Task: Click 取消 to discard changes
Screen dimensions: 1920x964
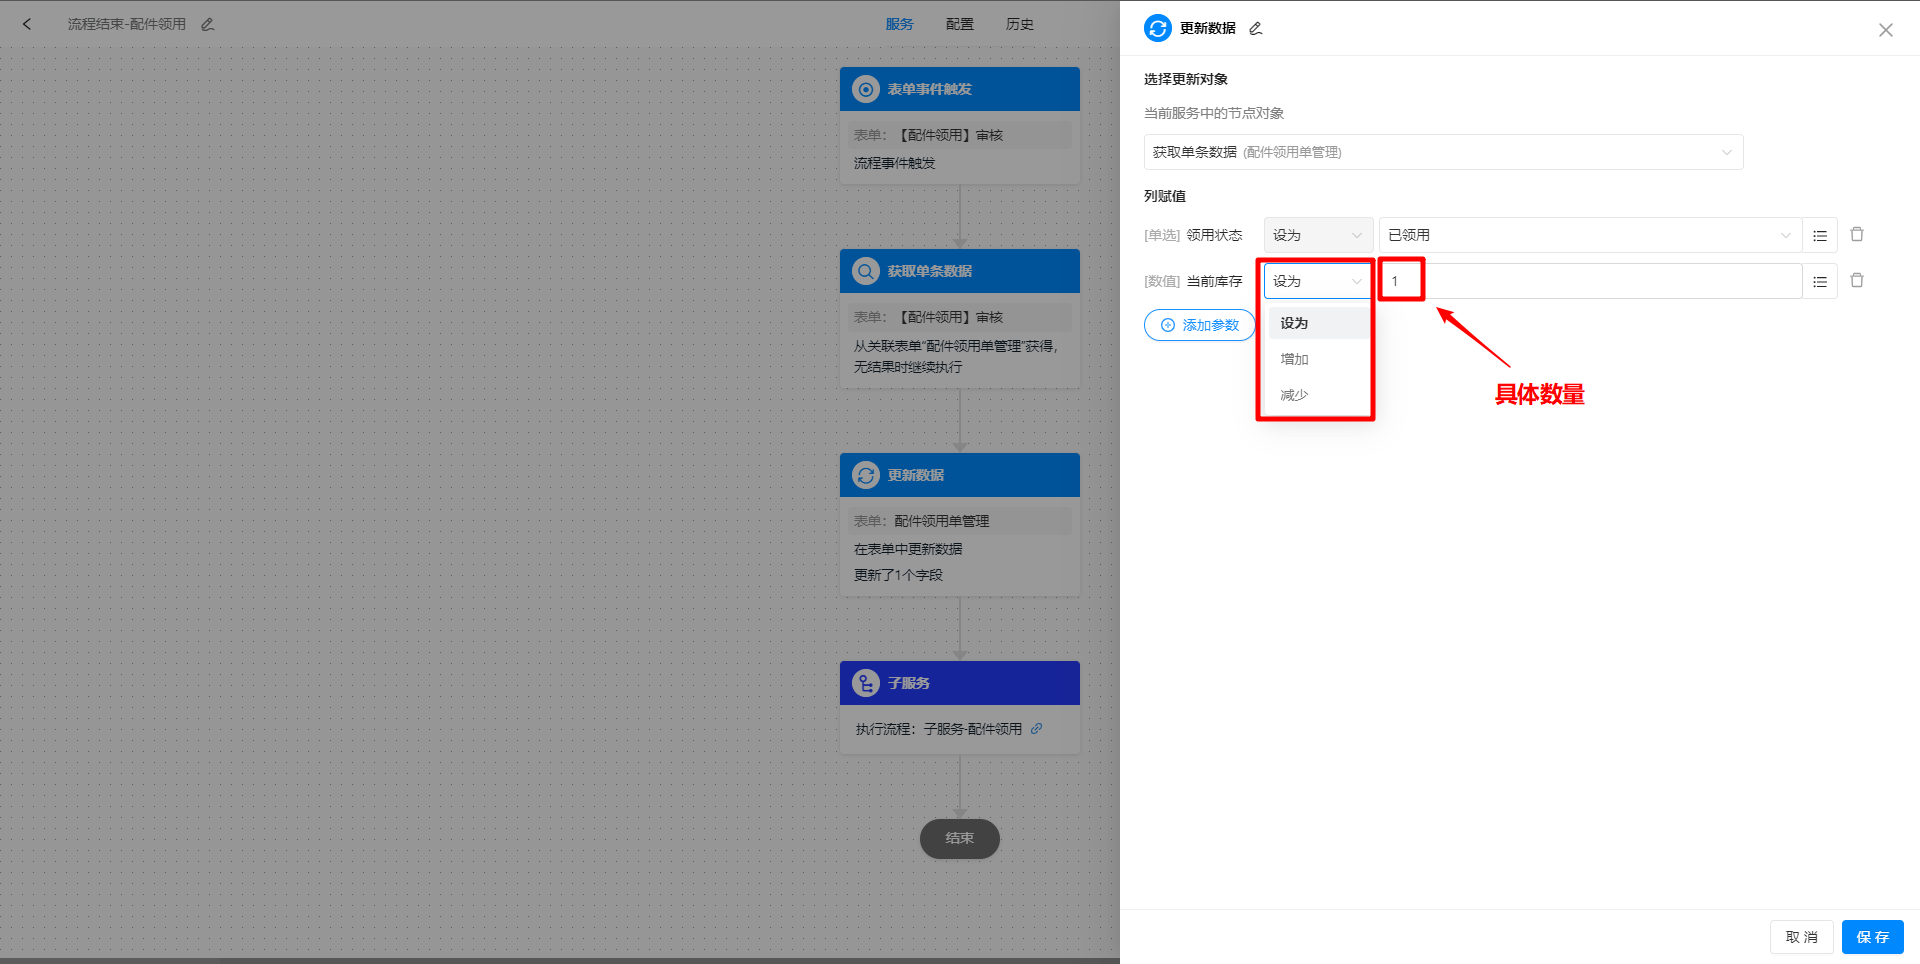Action: [x=1801, y=937]
